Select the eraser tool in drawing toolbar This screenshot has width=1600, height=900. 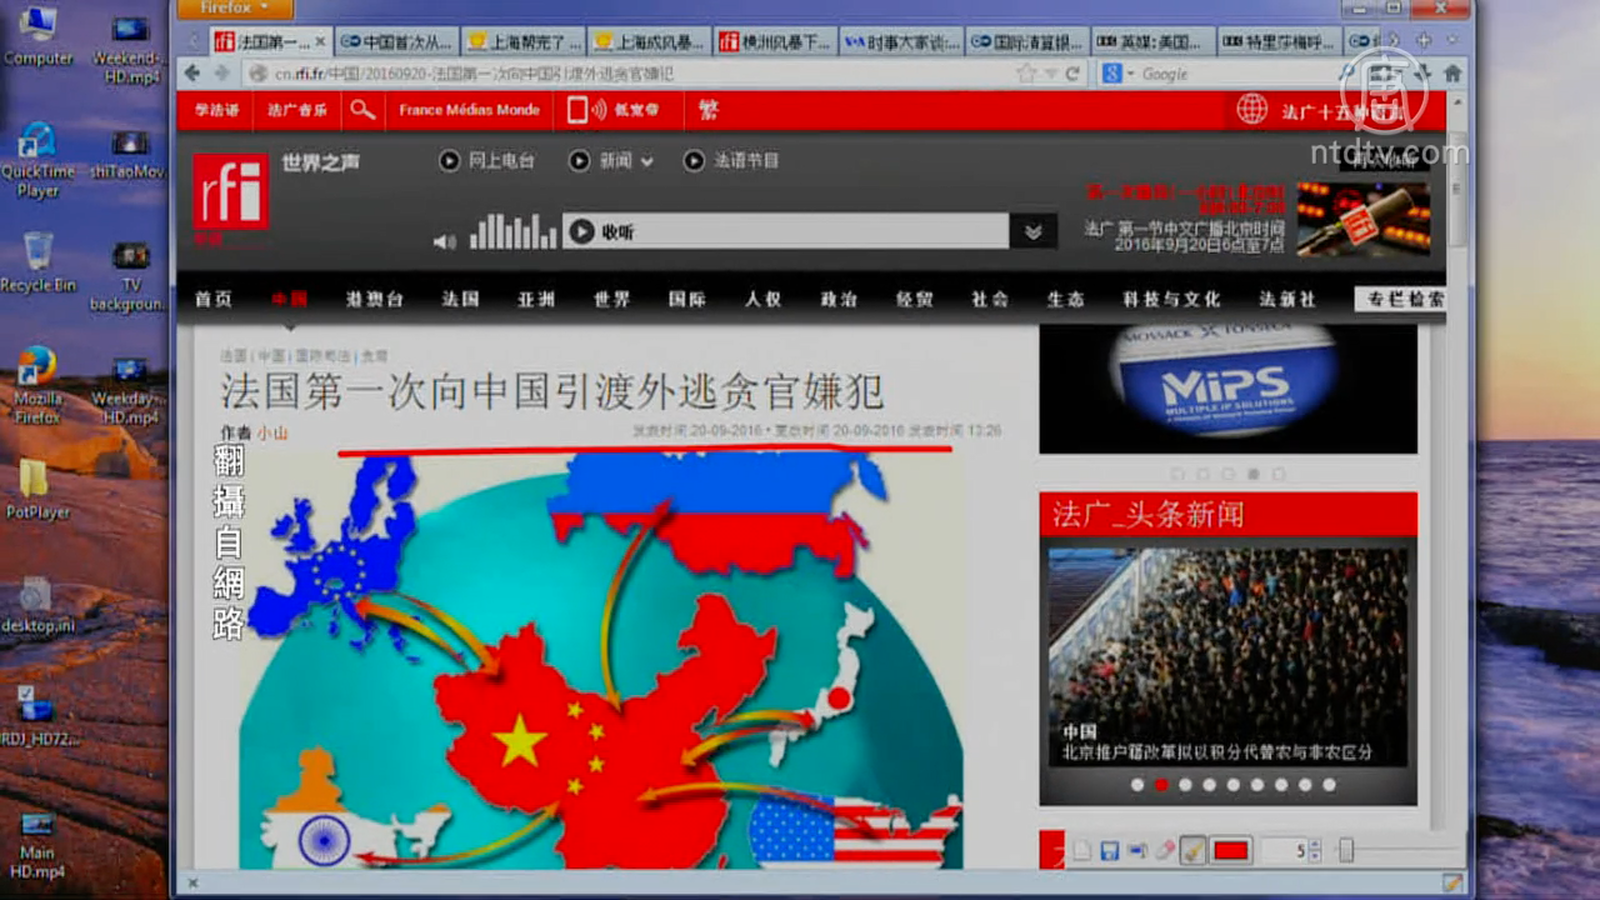tap(1165, 850)
